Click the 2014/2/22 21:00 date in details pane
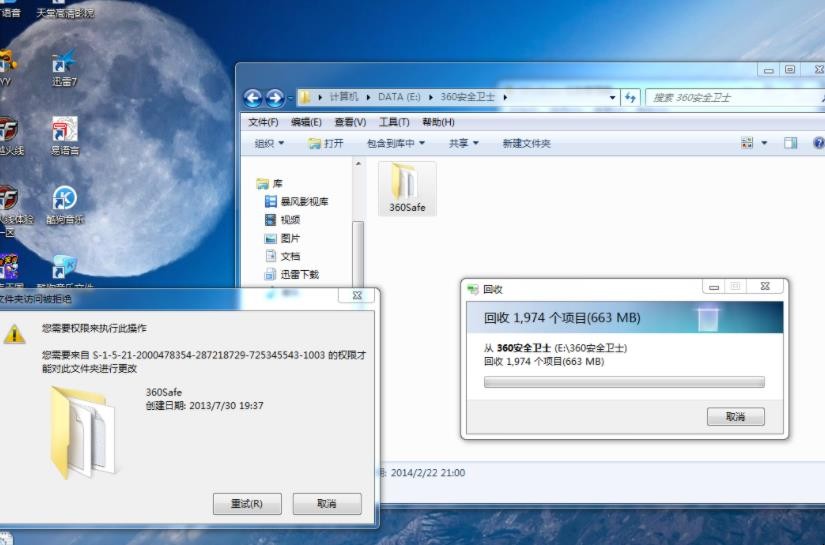Viewport: 825px width, 545px height. 428,473
